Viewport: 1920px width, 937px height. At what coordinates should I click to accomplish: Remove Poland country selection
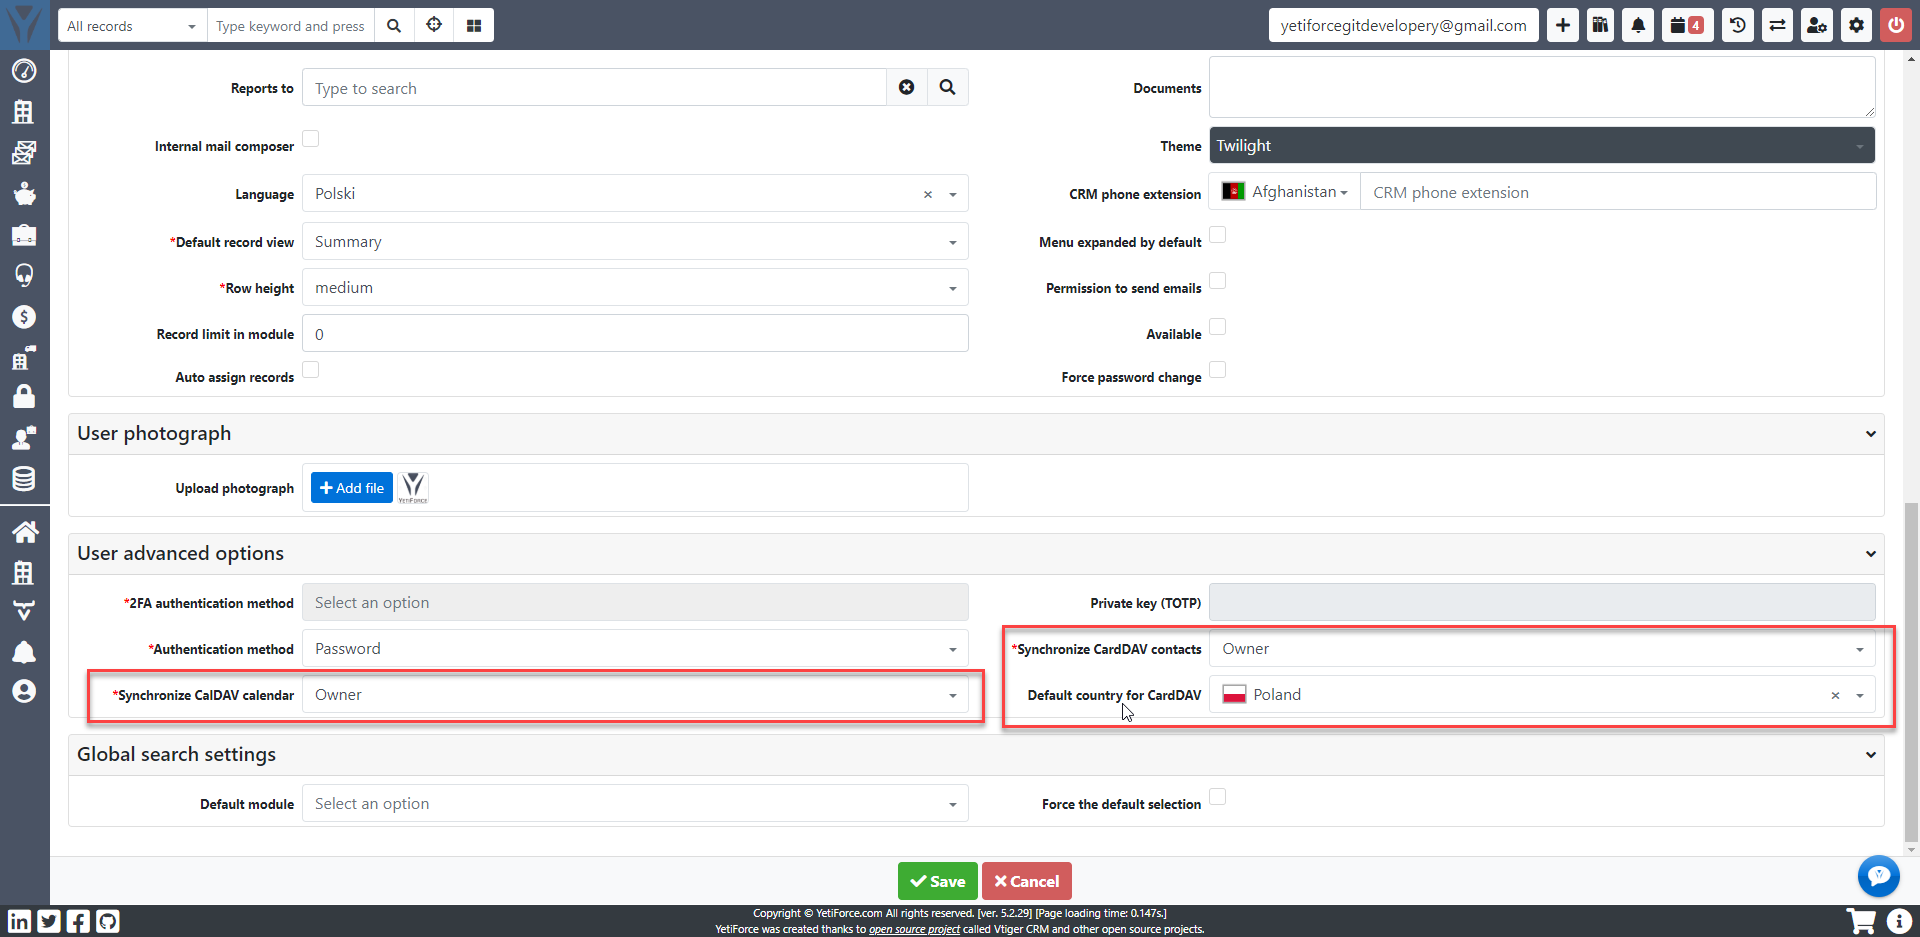coord(1835,696)
